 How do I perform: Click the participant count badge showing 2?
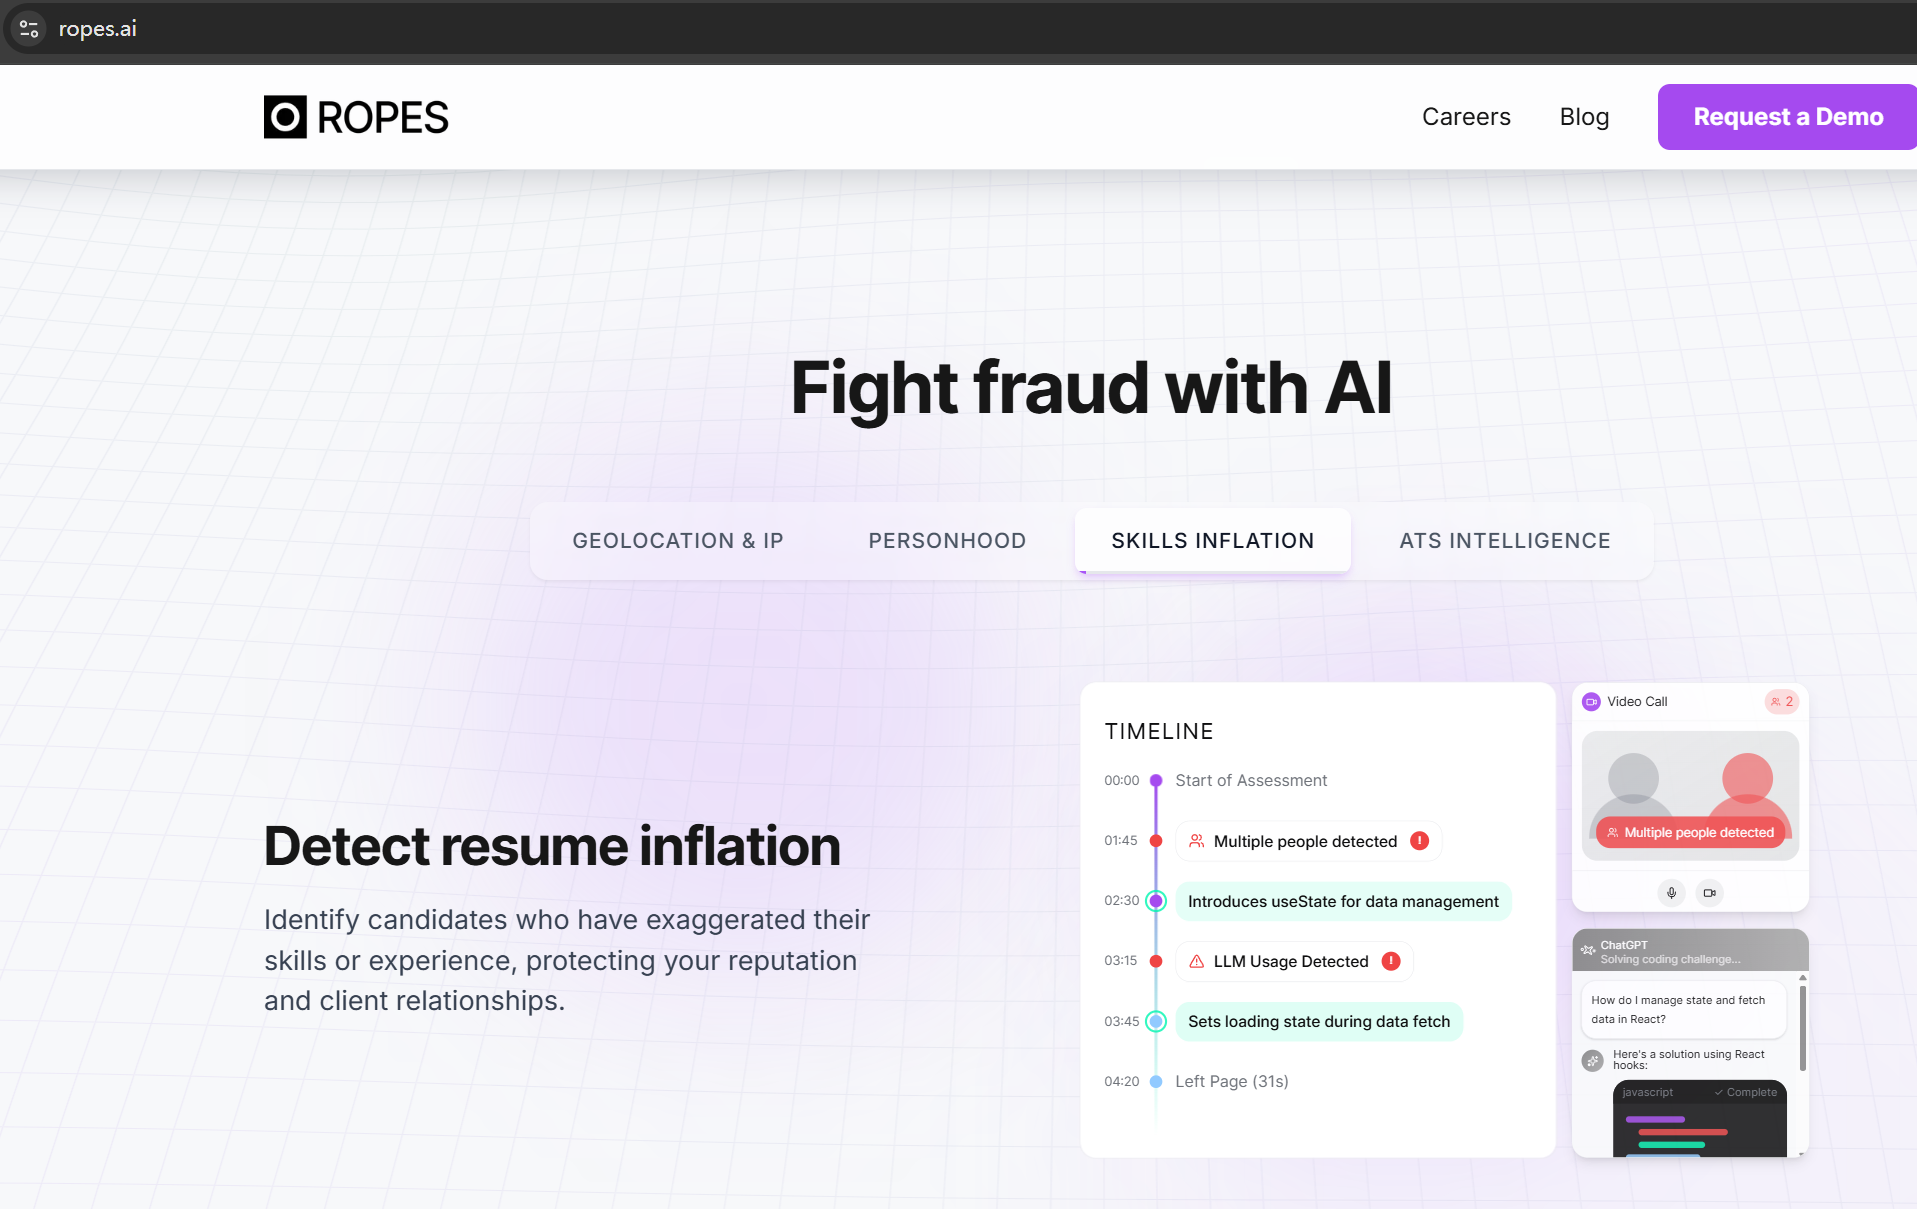pos(1782,702)
